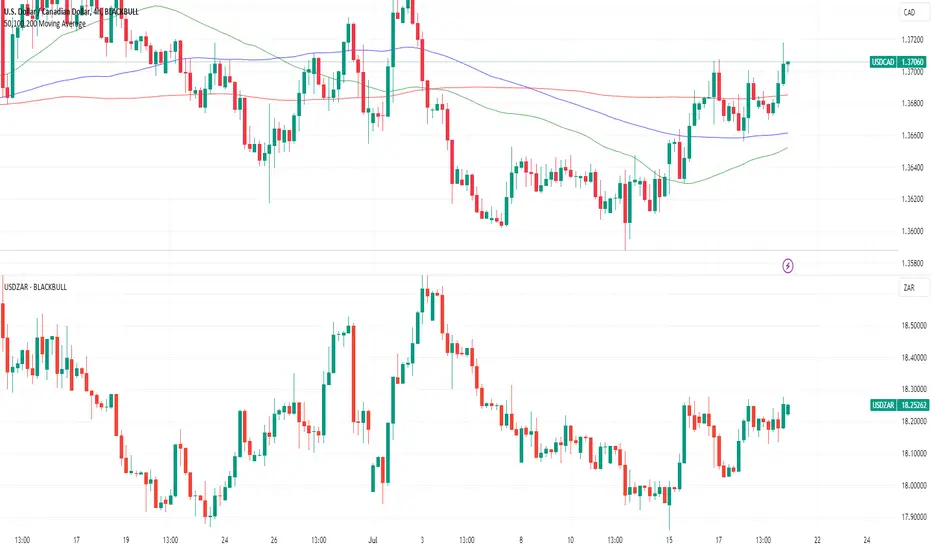Click the 17.90000 level on ZAR scale
The height and width of the screenshot is (550, 932).
(914, 517)
